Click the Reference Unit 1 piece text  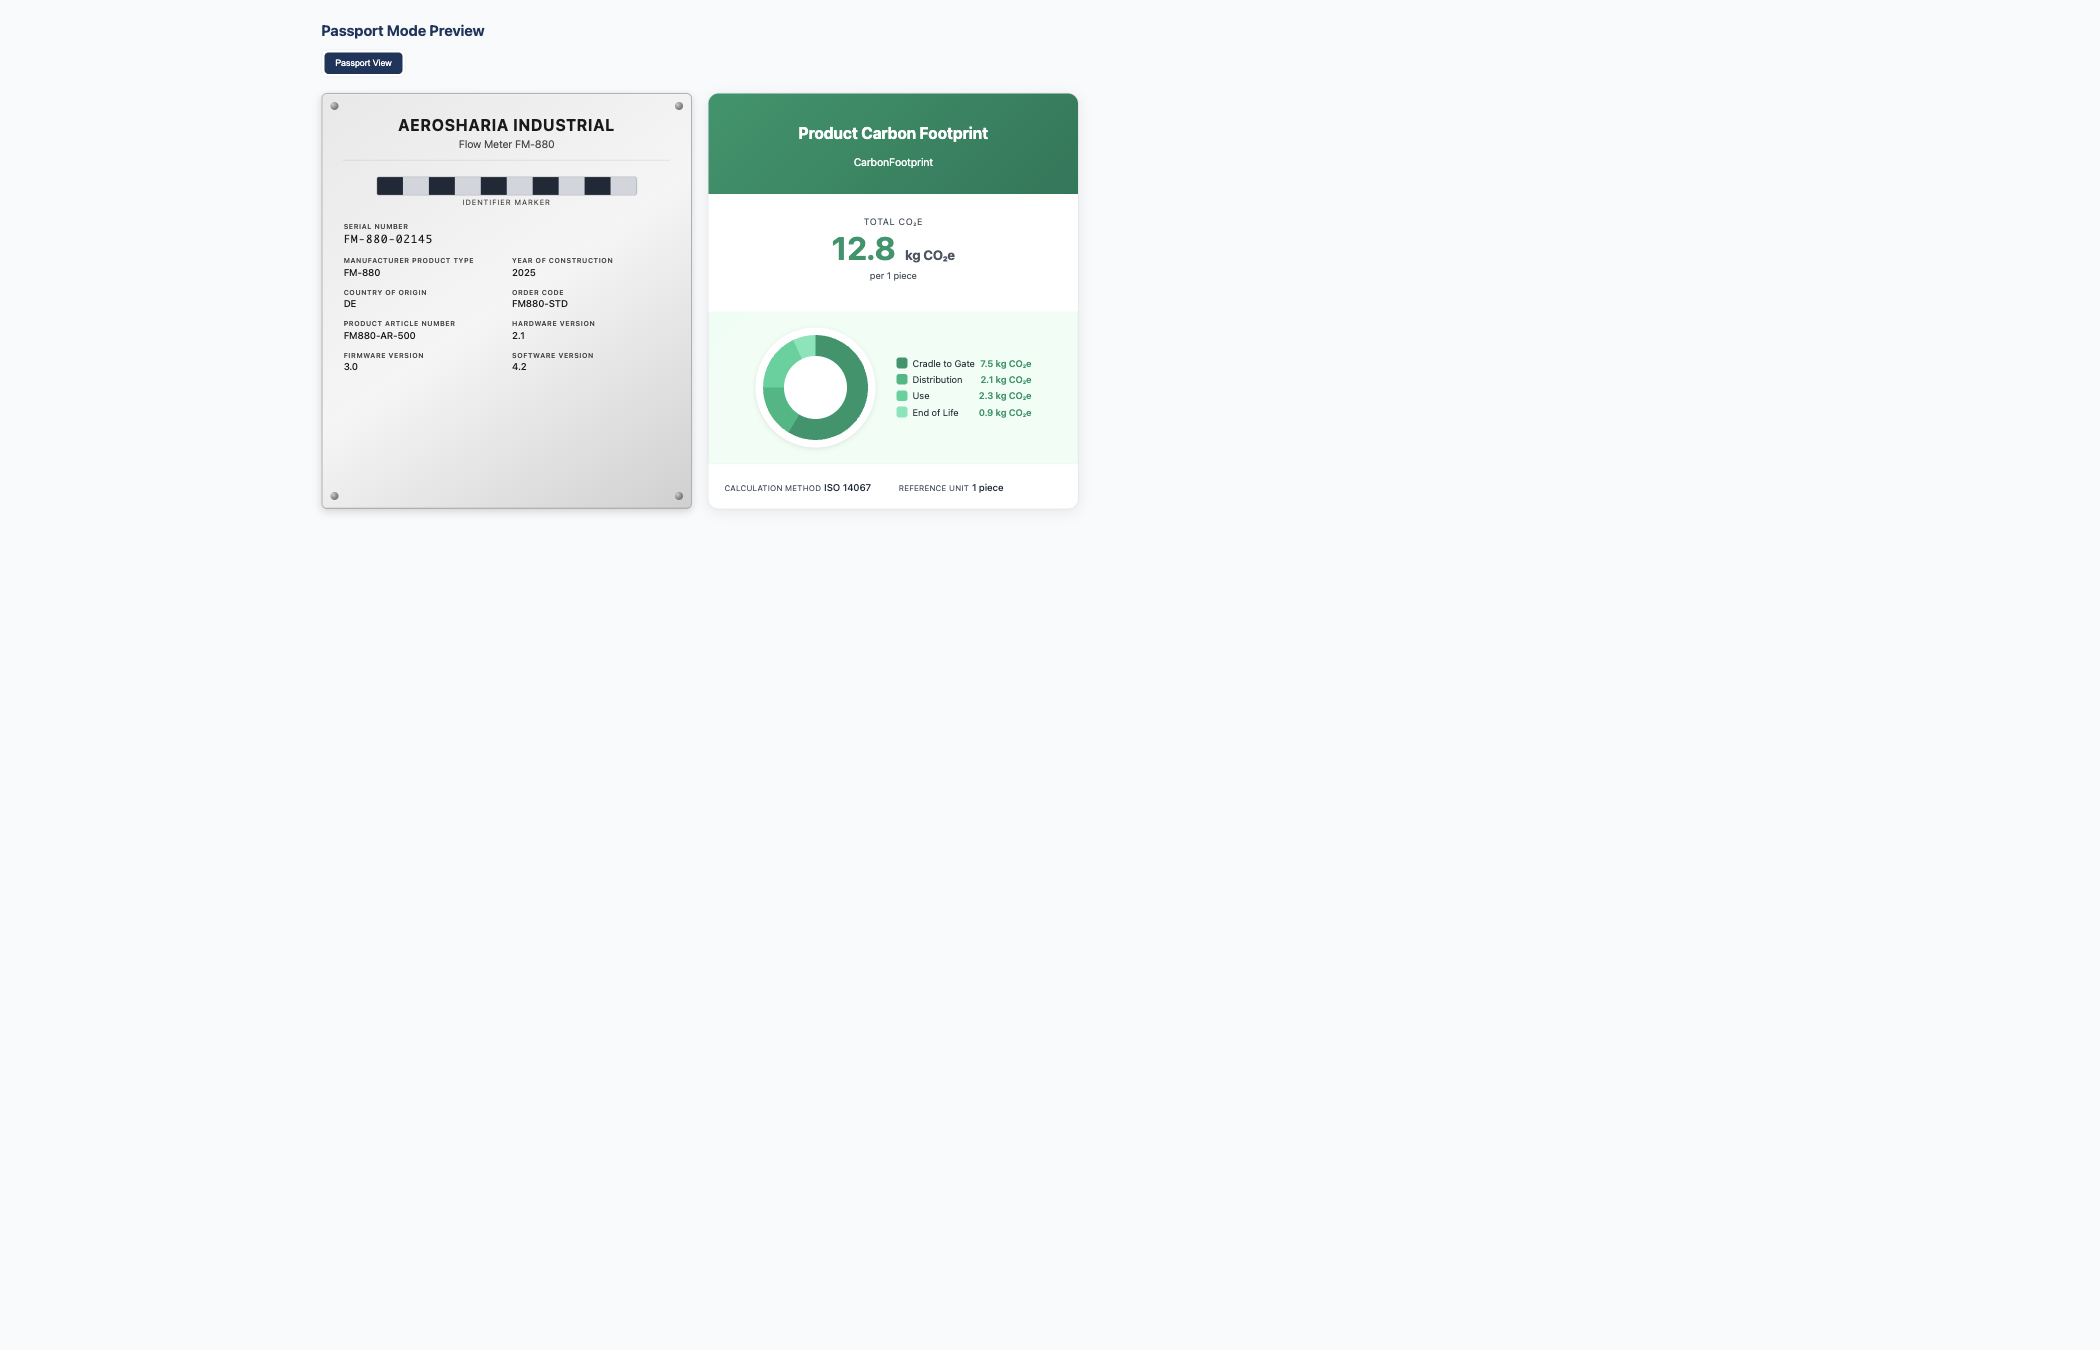pyautogui.click(x=987, y=487)
